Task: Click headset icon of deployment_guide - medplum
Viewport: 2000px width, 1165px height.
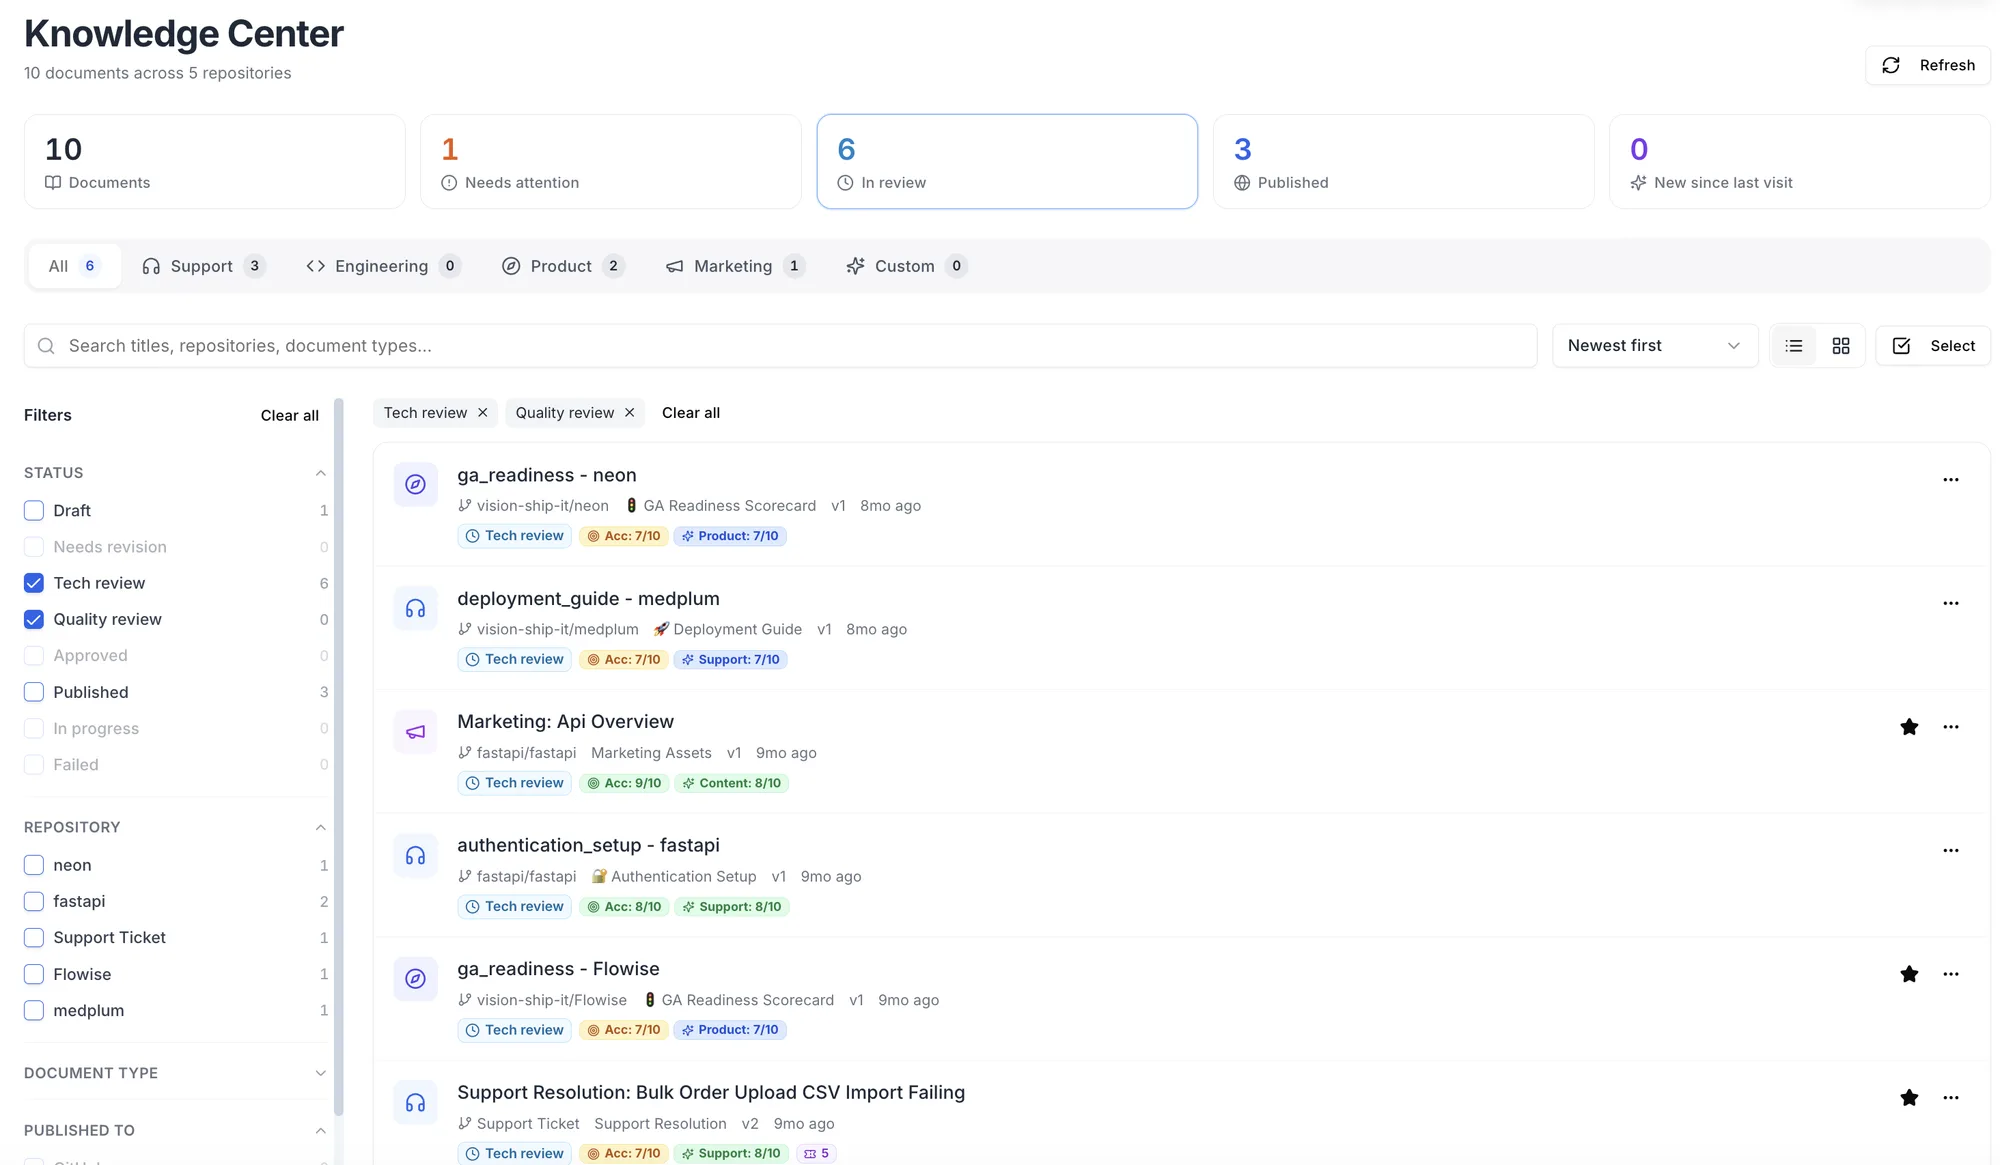Action: click(x=415, y=608)
